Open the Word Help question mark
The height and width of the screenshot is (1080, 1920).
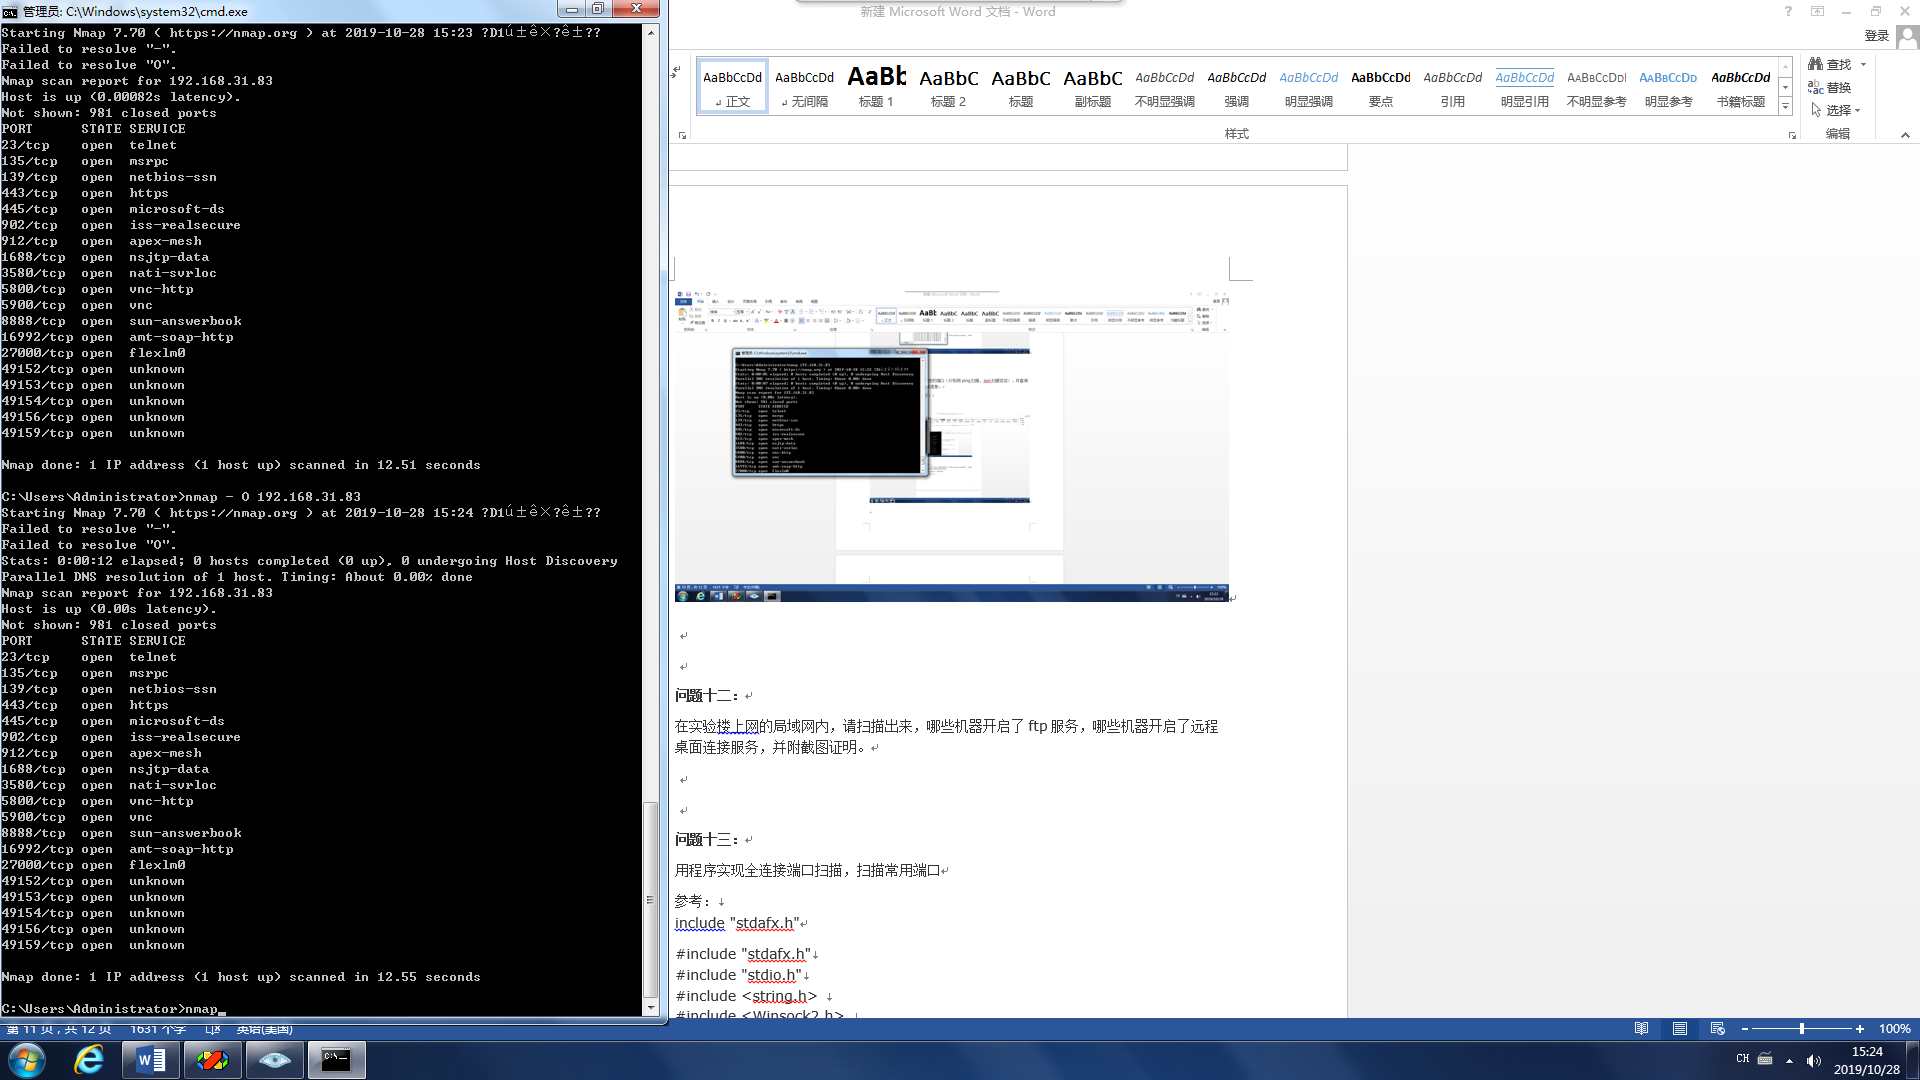(1788, 11)
